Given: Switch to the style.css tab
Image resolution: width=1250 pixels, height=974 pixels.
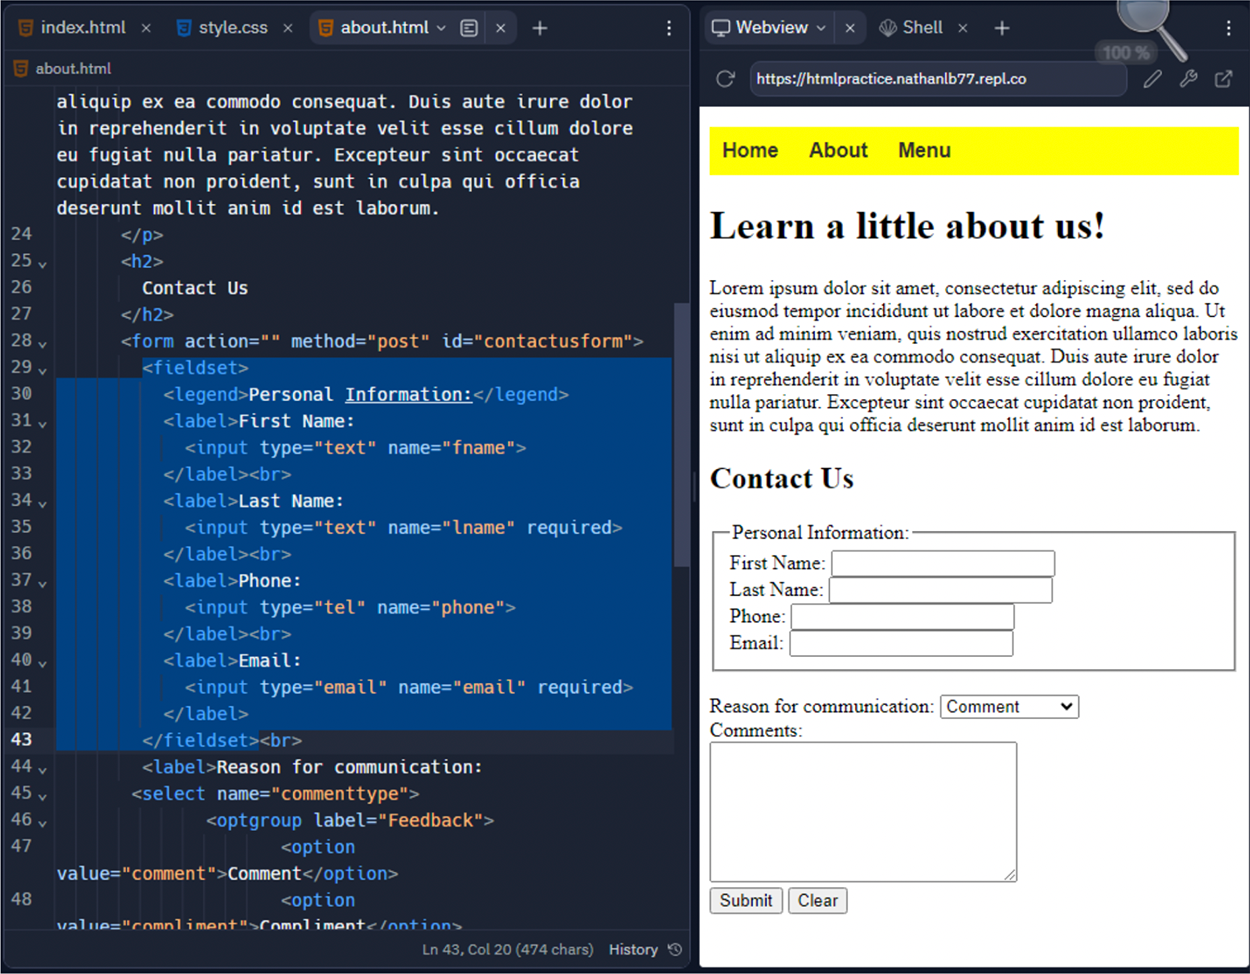Looking at the screenshot, I should tap(223, 28).
